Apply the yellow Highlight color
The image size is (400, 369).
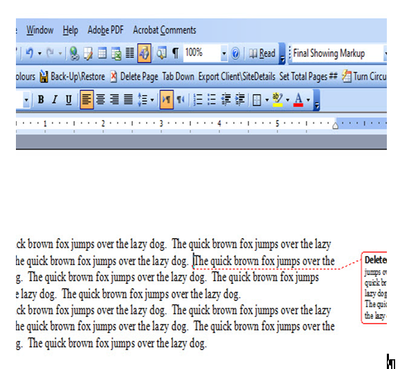pyautogui.click(x=277, y=100)
